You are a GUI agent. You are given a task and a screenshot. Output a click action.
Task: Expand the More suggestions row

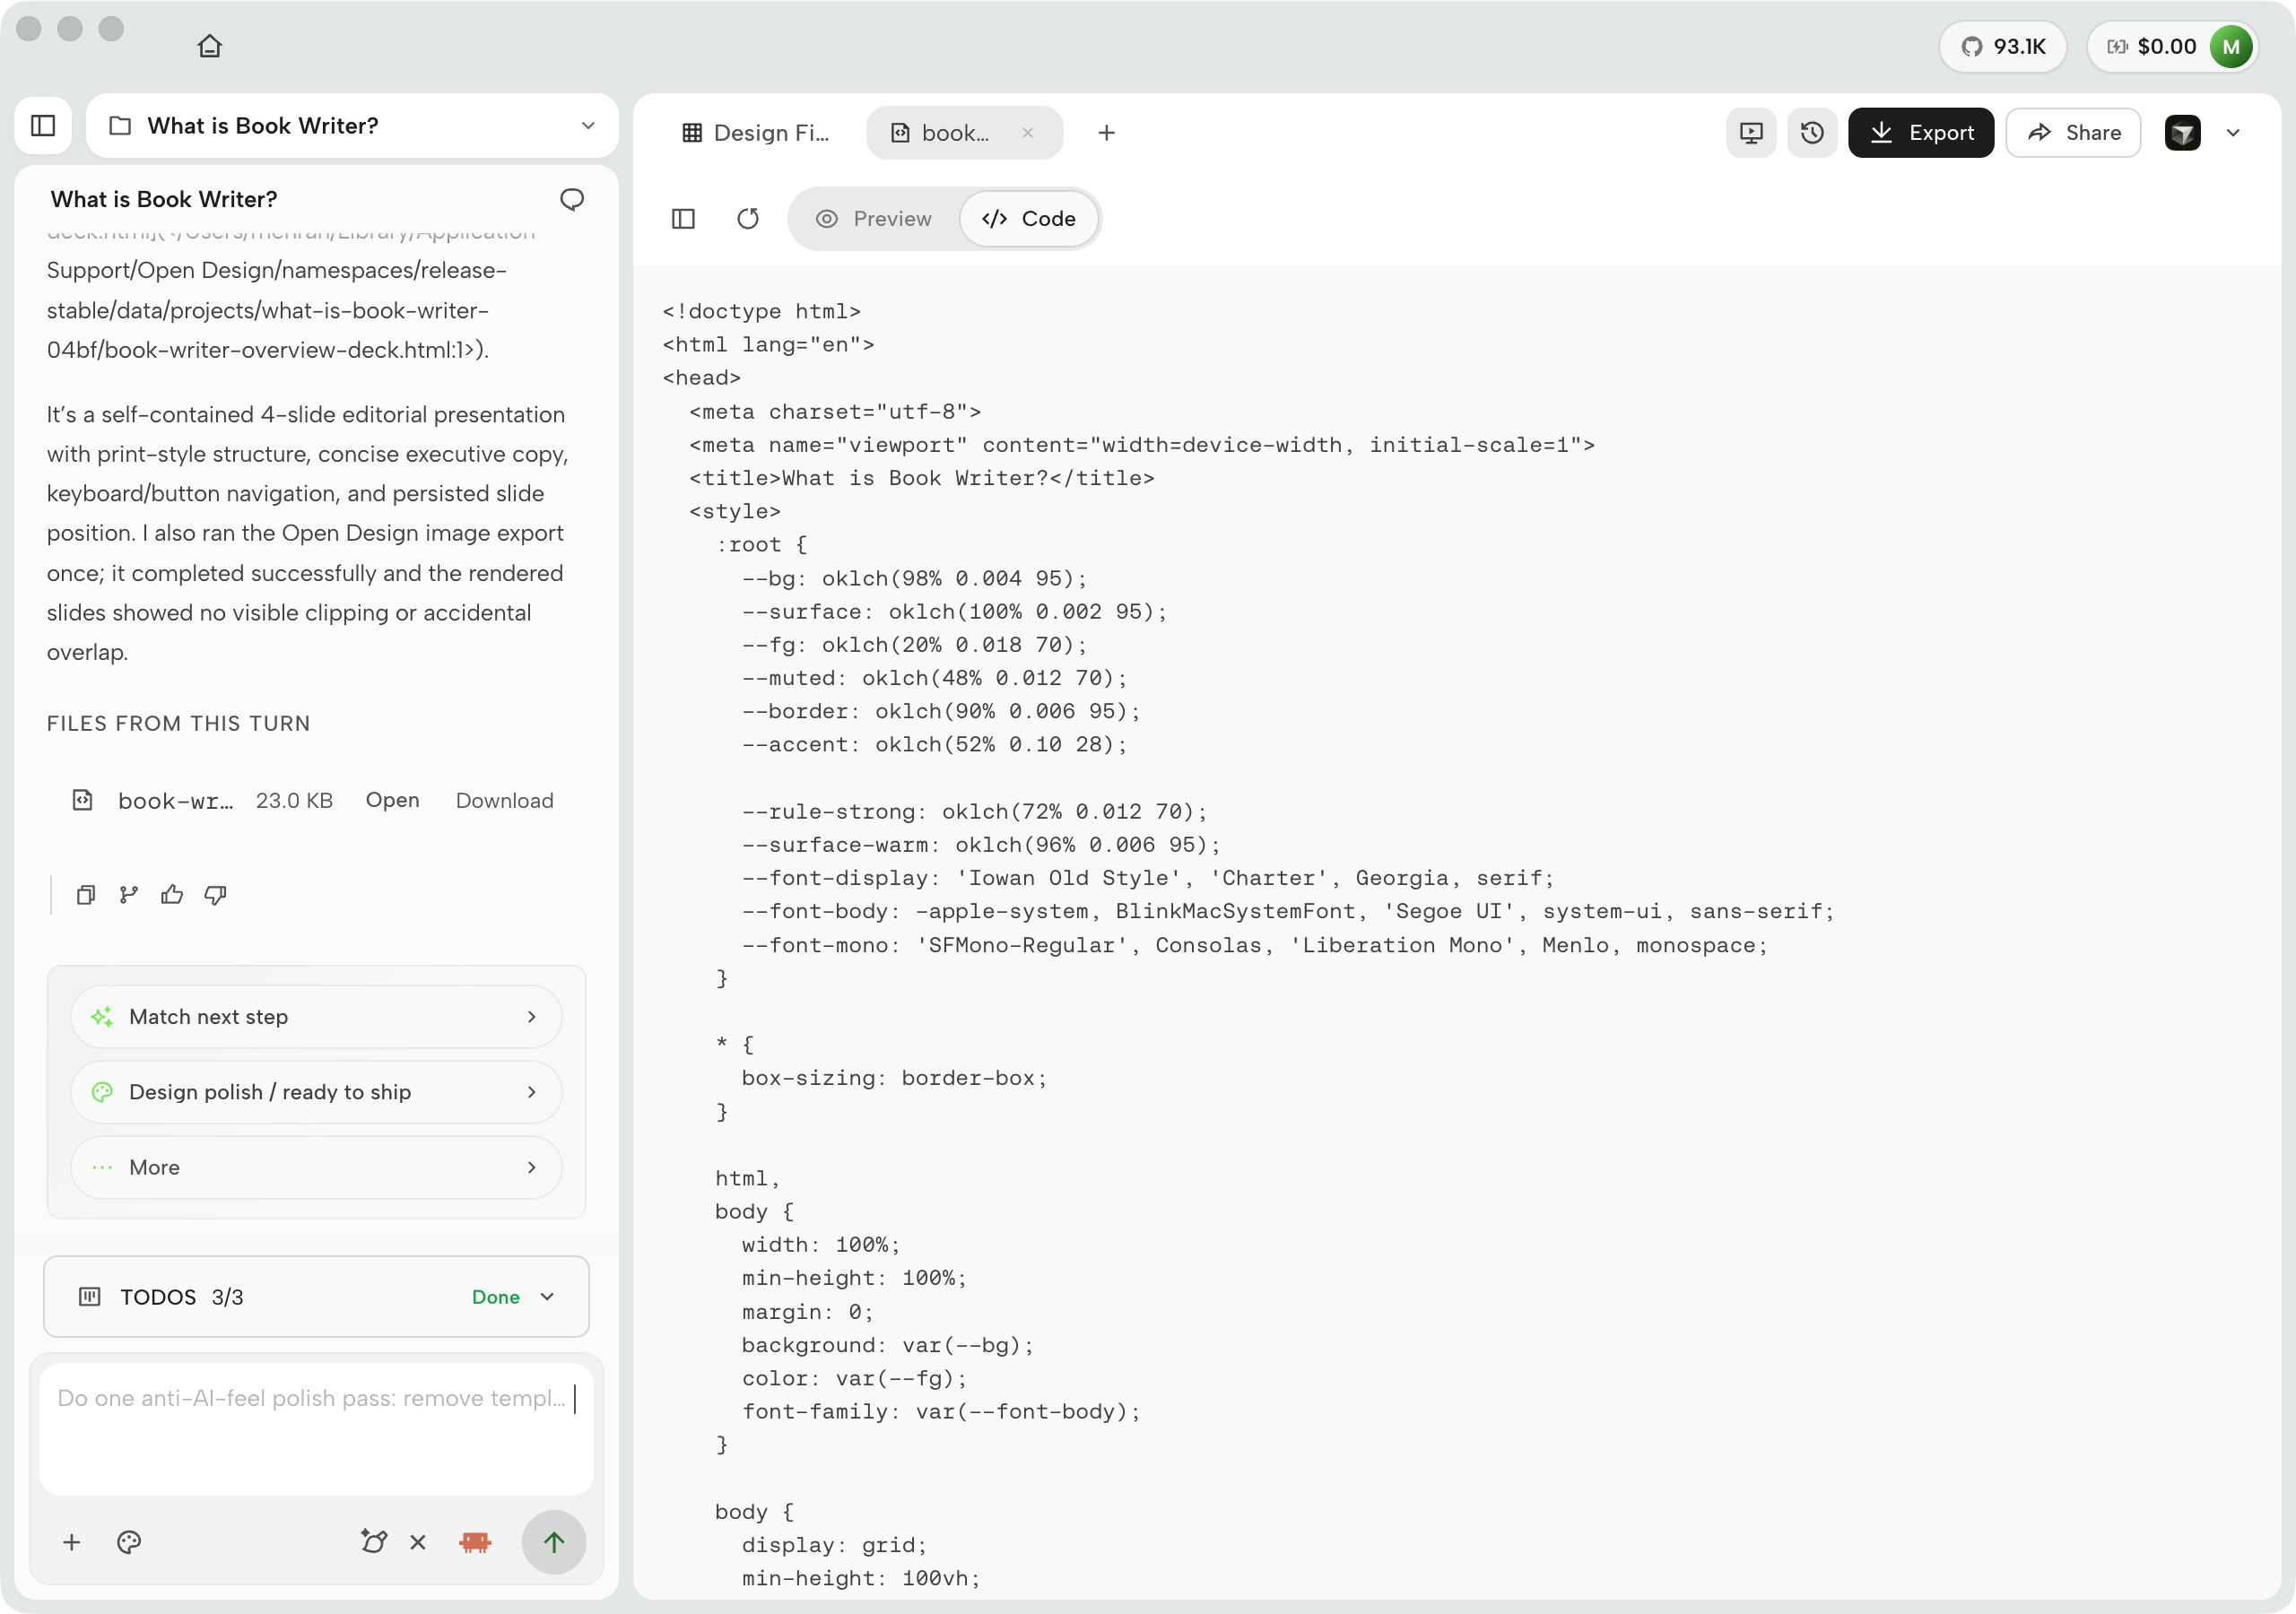[x=316, y=1167]
